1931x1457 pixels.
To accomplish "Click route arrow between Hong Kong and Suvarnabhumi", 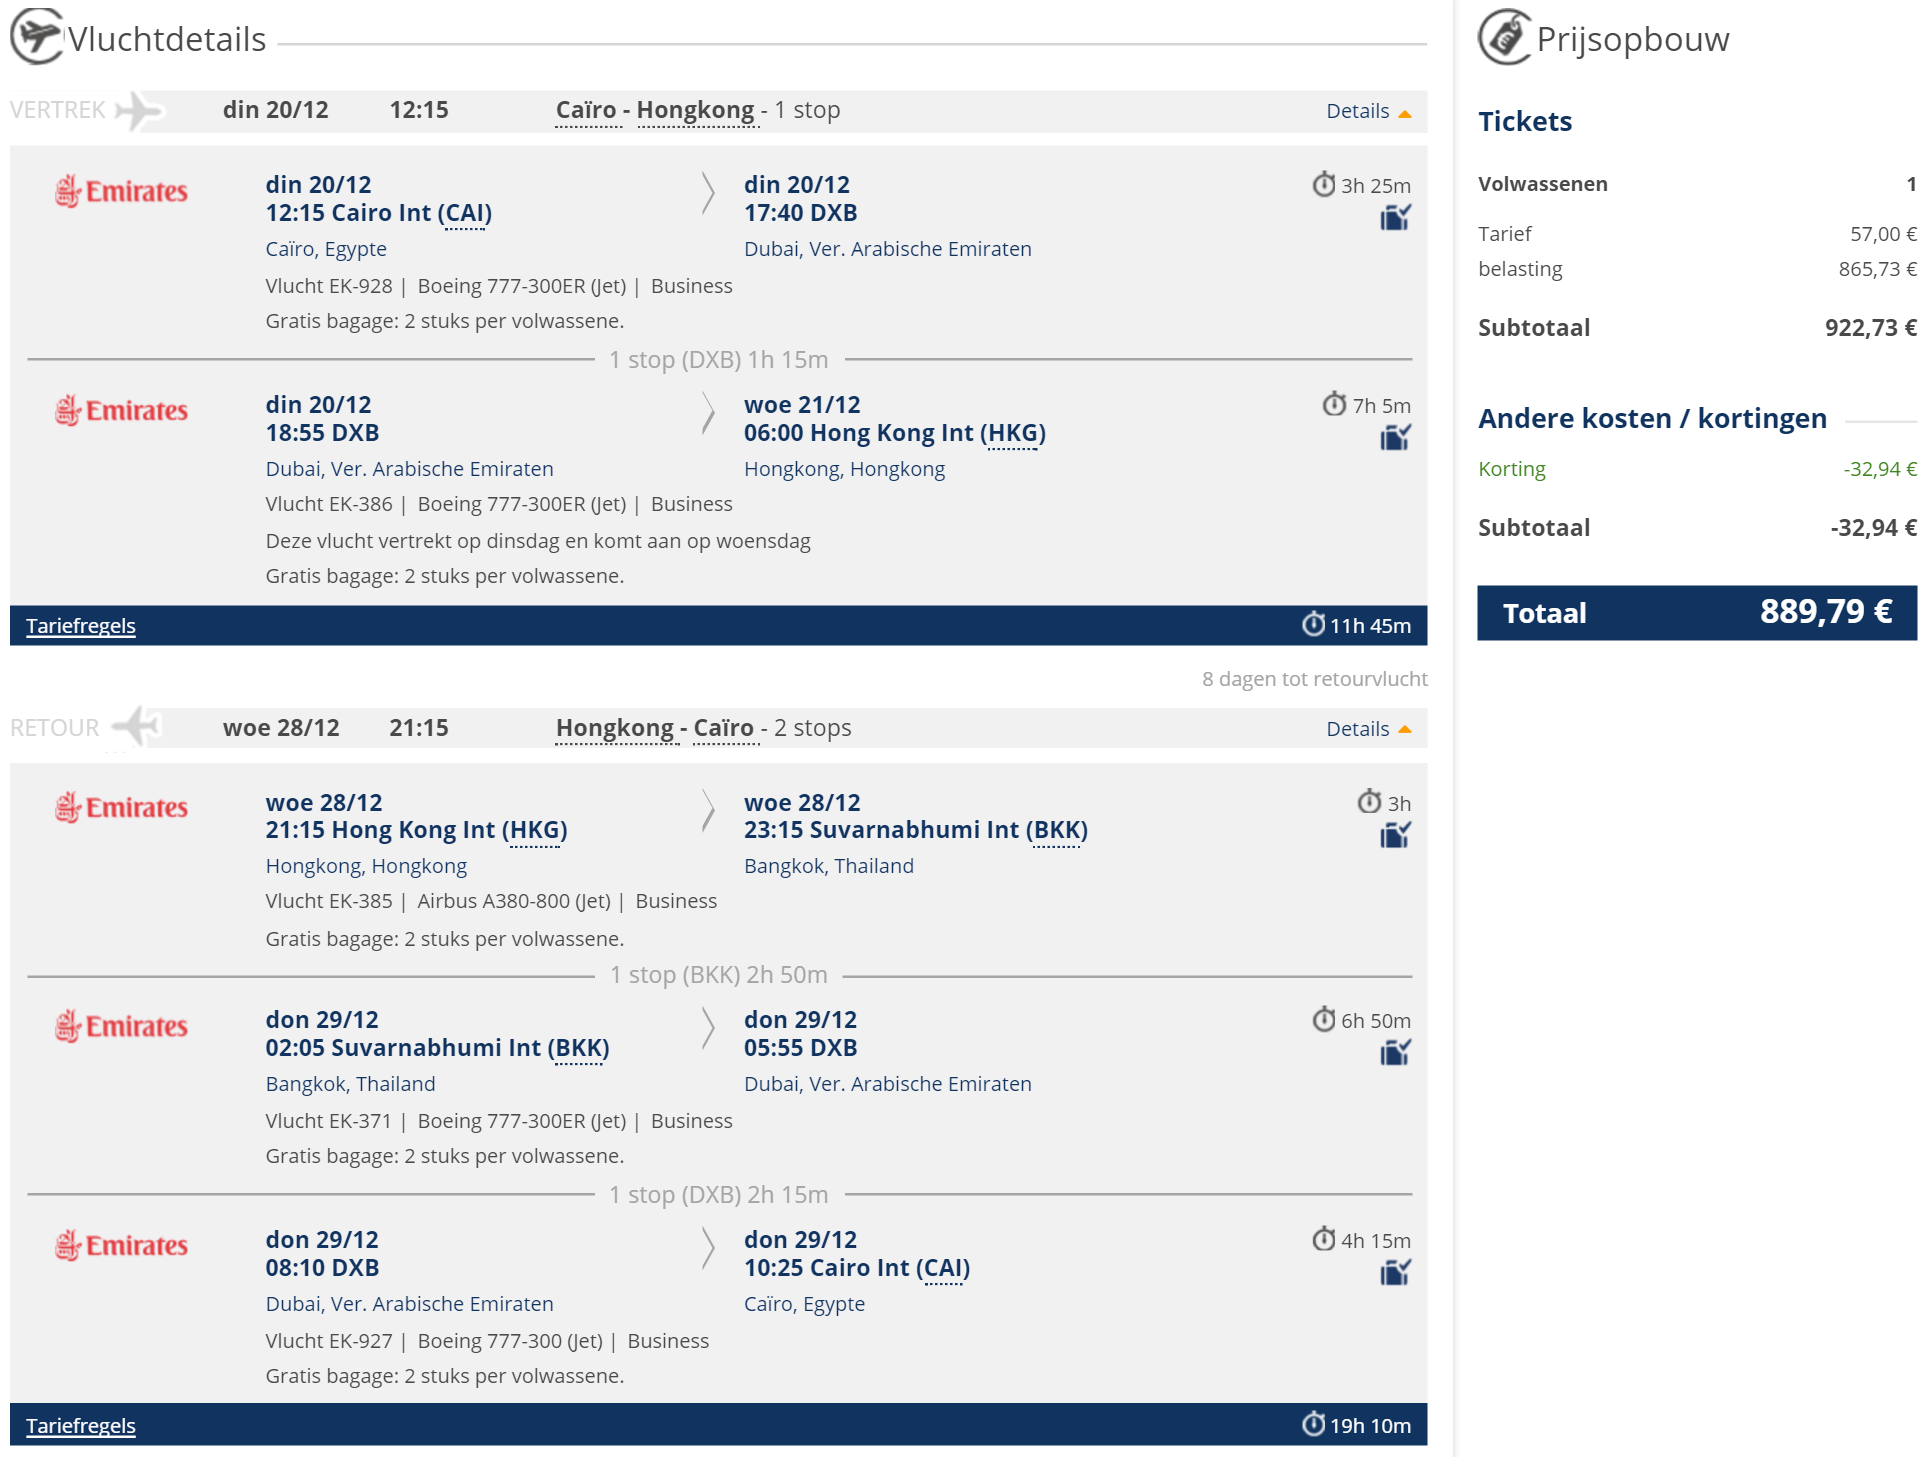I will click(x=708, y=811).
